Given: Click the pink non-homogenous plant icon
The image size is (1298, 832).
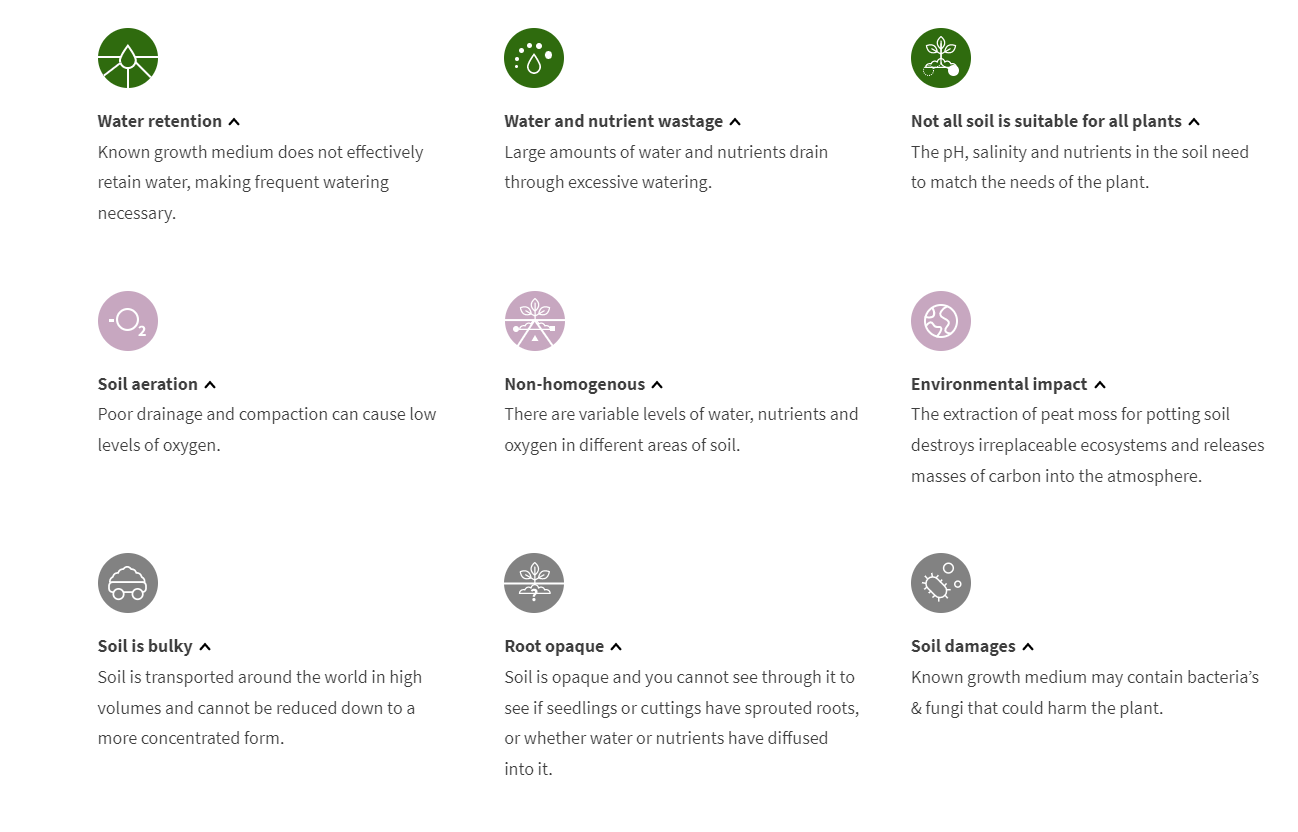Looking at the screenshot, I should click(534, 321).
